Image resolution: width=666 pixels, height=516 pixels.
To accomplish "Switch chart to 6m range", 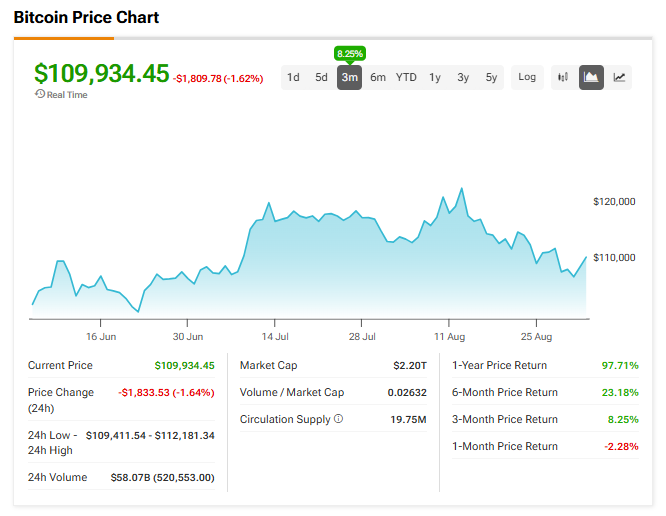I will [378, 77].
